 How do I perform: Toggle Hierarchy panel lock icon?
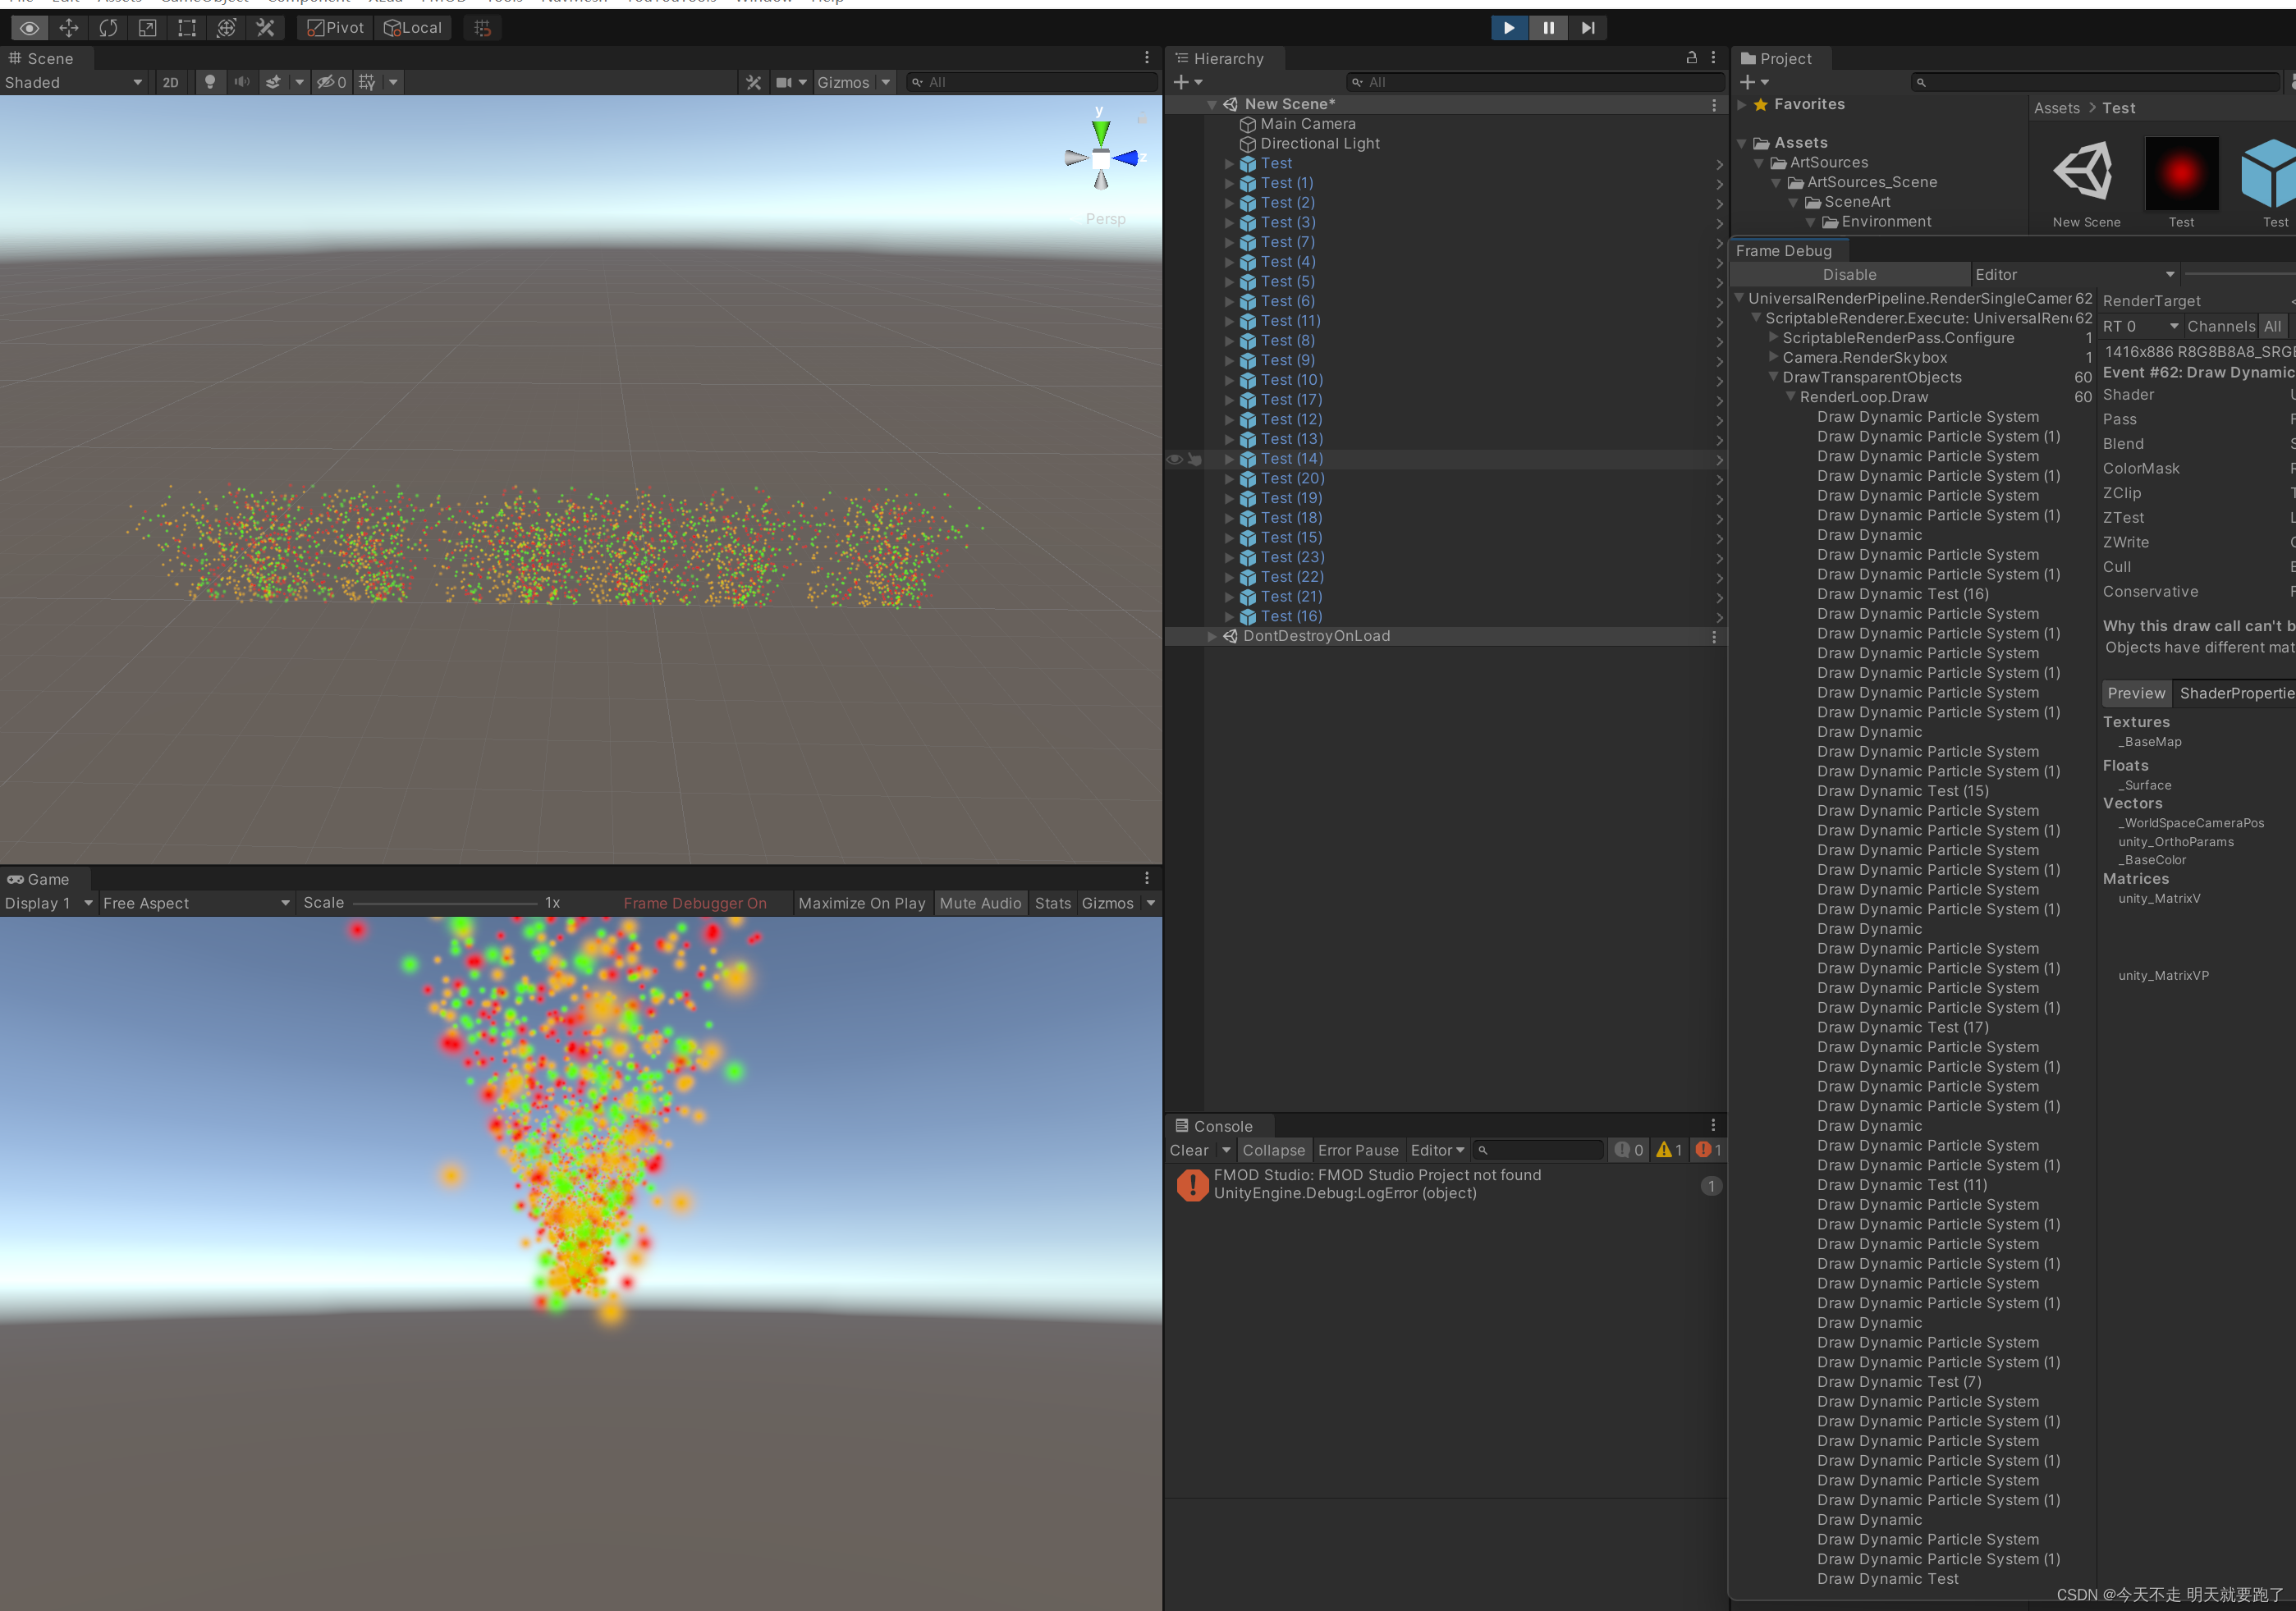pyautogui.click(x=1692, y=58)
